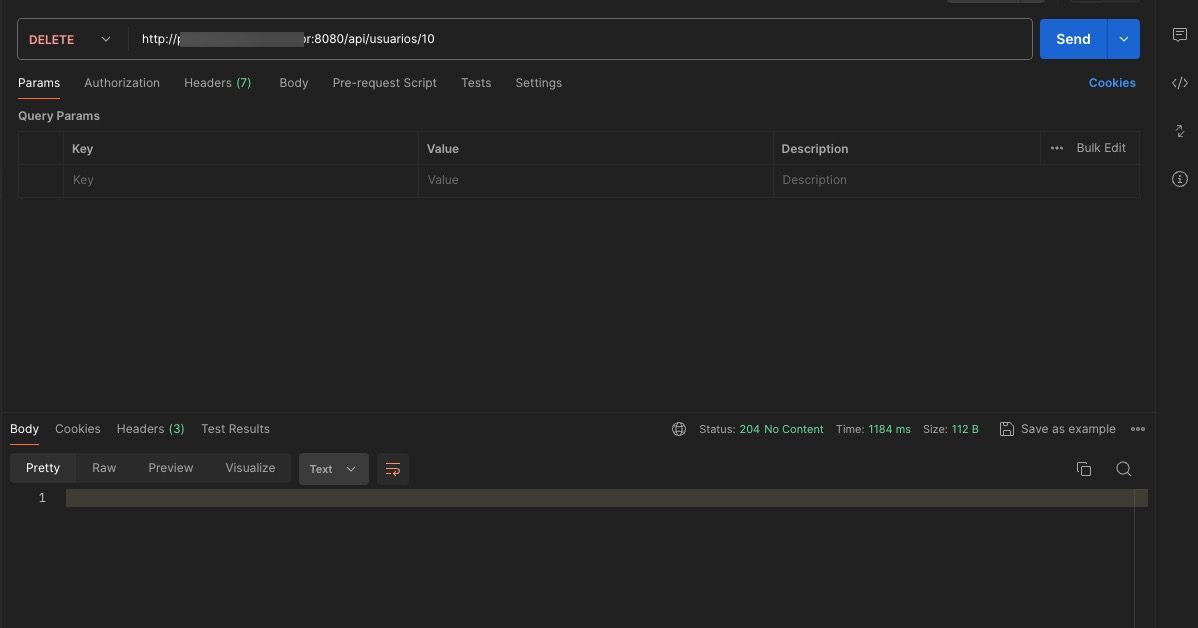Search the response with magnifier icon
Viewport: 1198px width, 628px height.
tap(1123, 469)
